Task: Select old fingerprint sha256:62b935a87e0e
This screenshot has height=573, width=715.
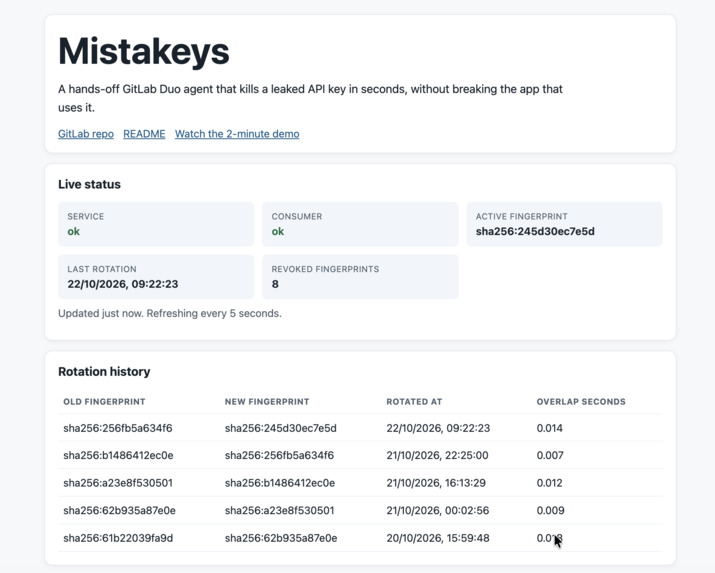Action: (119, 511)
